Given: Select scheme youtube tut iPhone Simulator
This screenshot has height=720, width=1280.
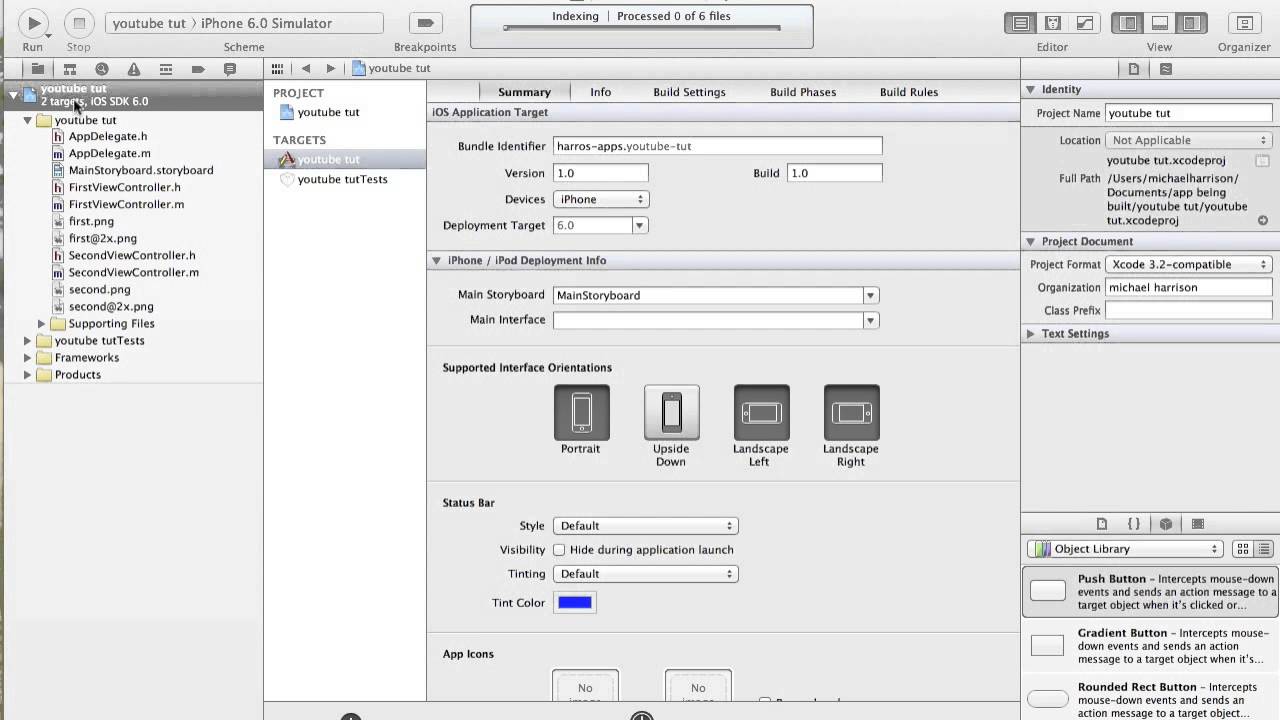Looking at the screenshot, I should pos(244,23).
